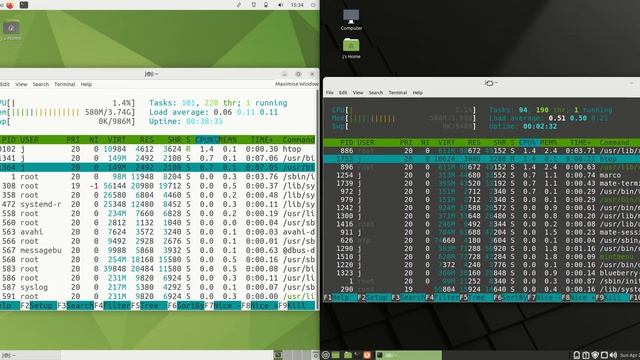Select the syslog process row in left htop

pyautogui.click(x=158, y=287)
